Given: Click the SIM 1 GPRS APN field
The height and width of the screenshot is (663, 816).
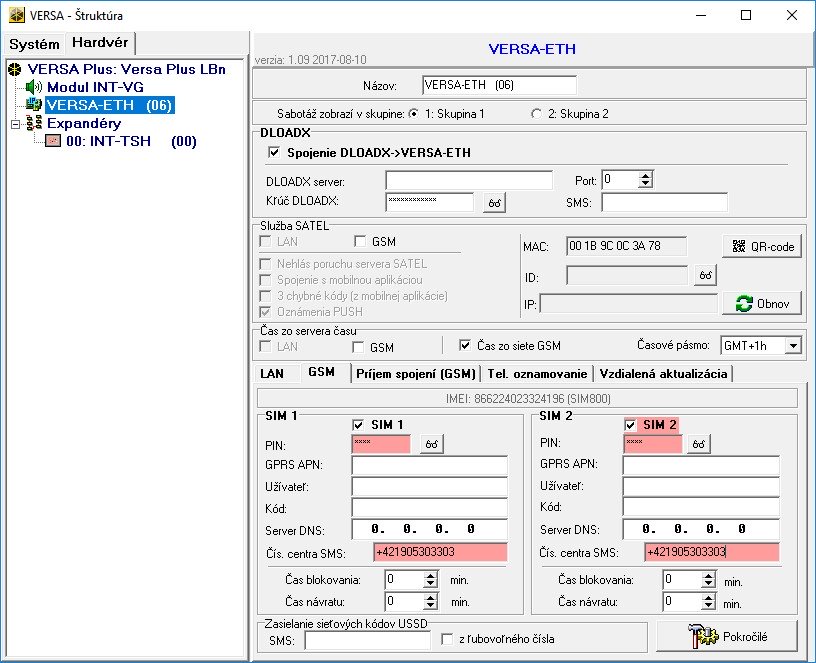Looking at the screenshot, I should tap(429, 465).
